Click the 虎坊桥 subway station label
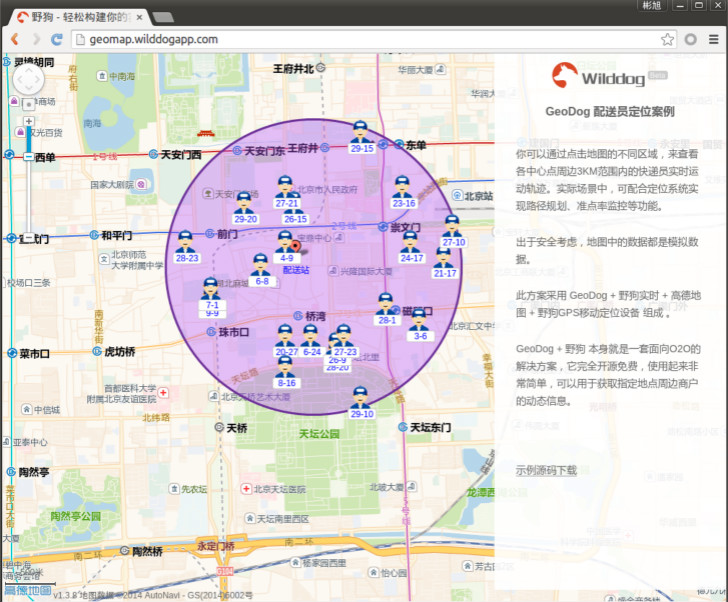 [x=120, y=352]
